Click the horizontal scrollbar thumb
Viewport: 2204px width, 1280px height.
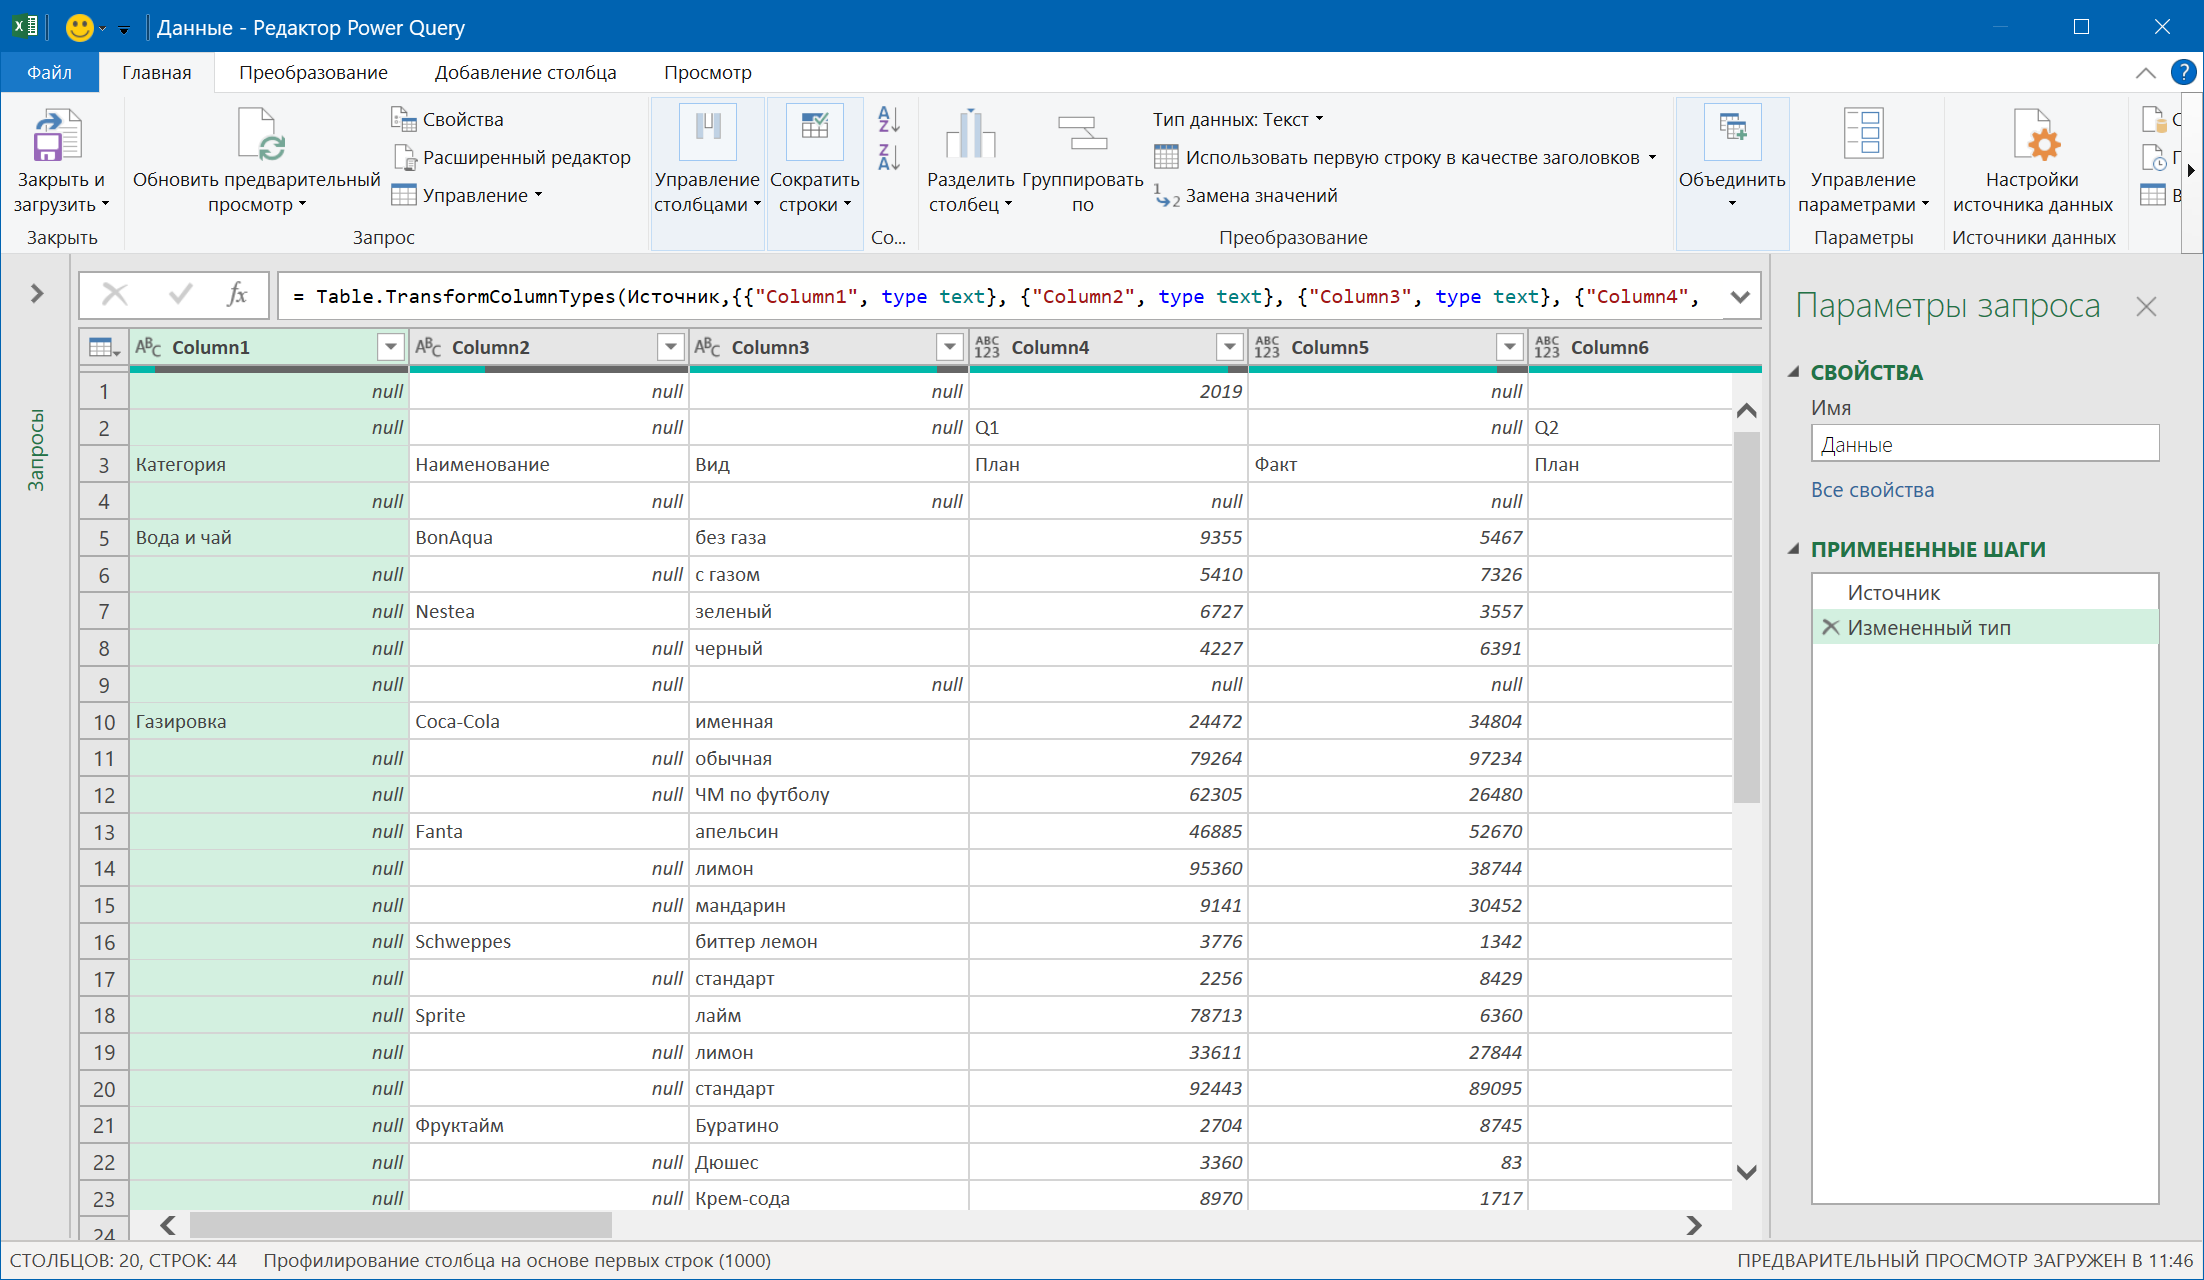tap(400, 1225)
